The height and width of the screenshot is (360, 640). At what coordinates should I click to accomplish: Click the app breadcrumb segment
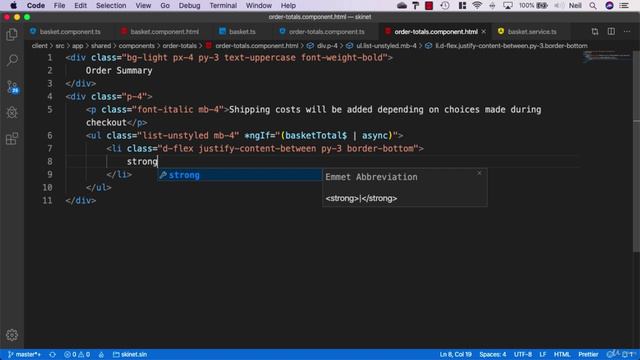78,46
